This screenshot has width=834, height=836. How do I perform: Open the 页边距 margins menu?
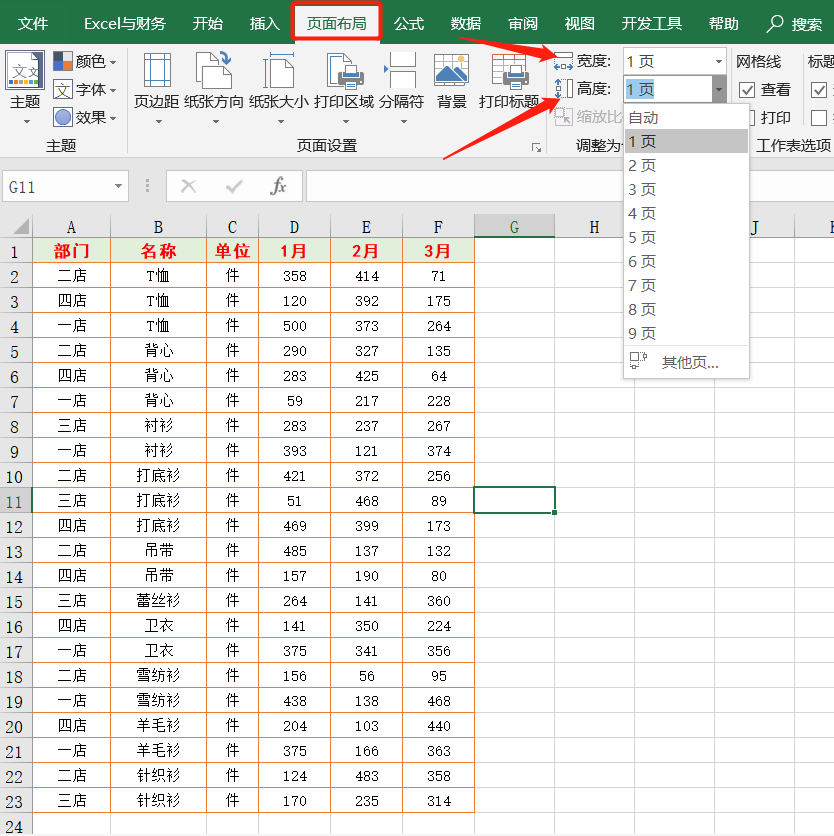[x=157, y=87]
